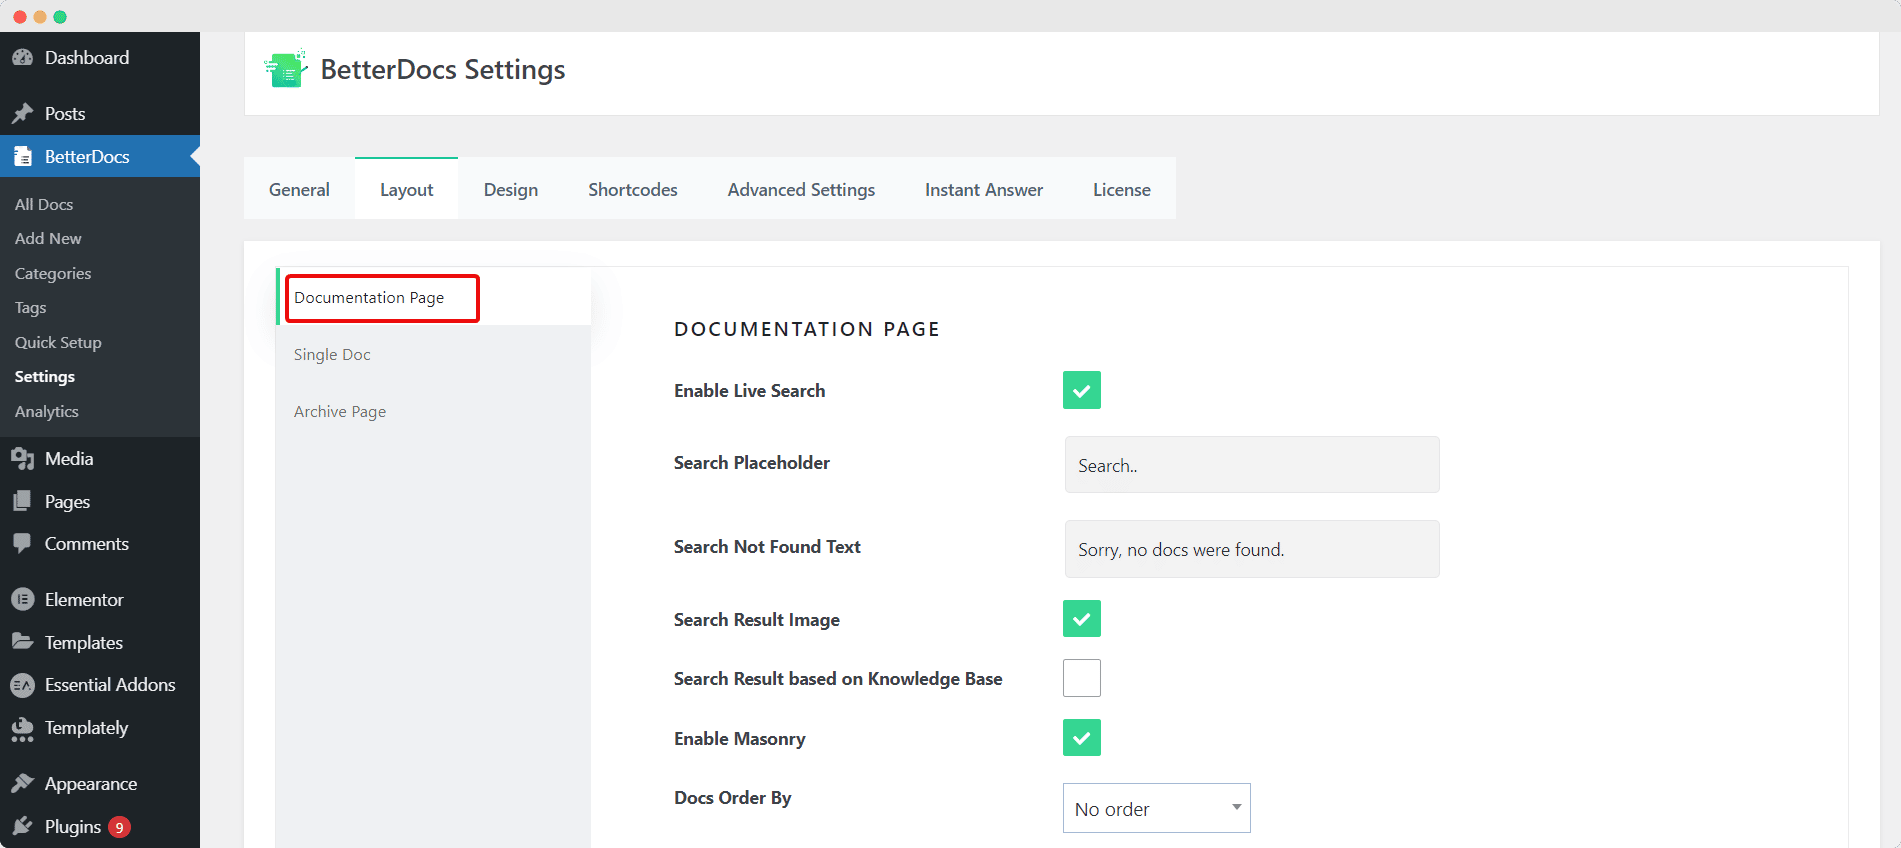Open the Essential Addons menu item
Image resolution: width=1901 pixels, height=848 pixels.
[100, 685]
